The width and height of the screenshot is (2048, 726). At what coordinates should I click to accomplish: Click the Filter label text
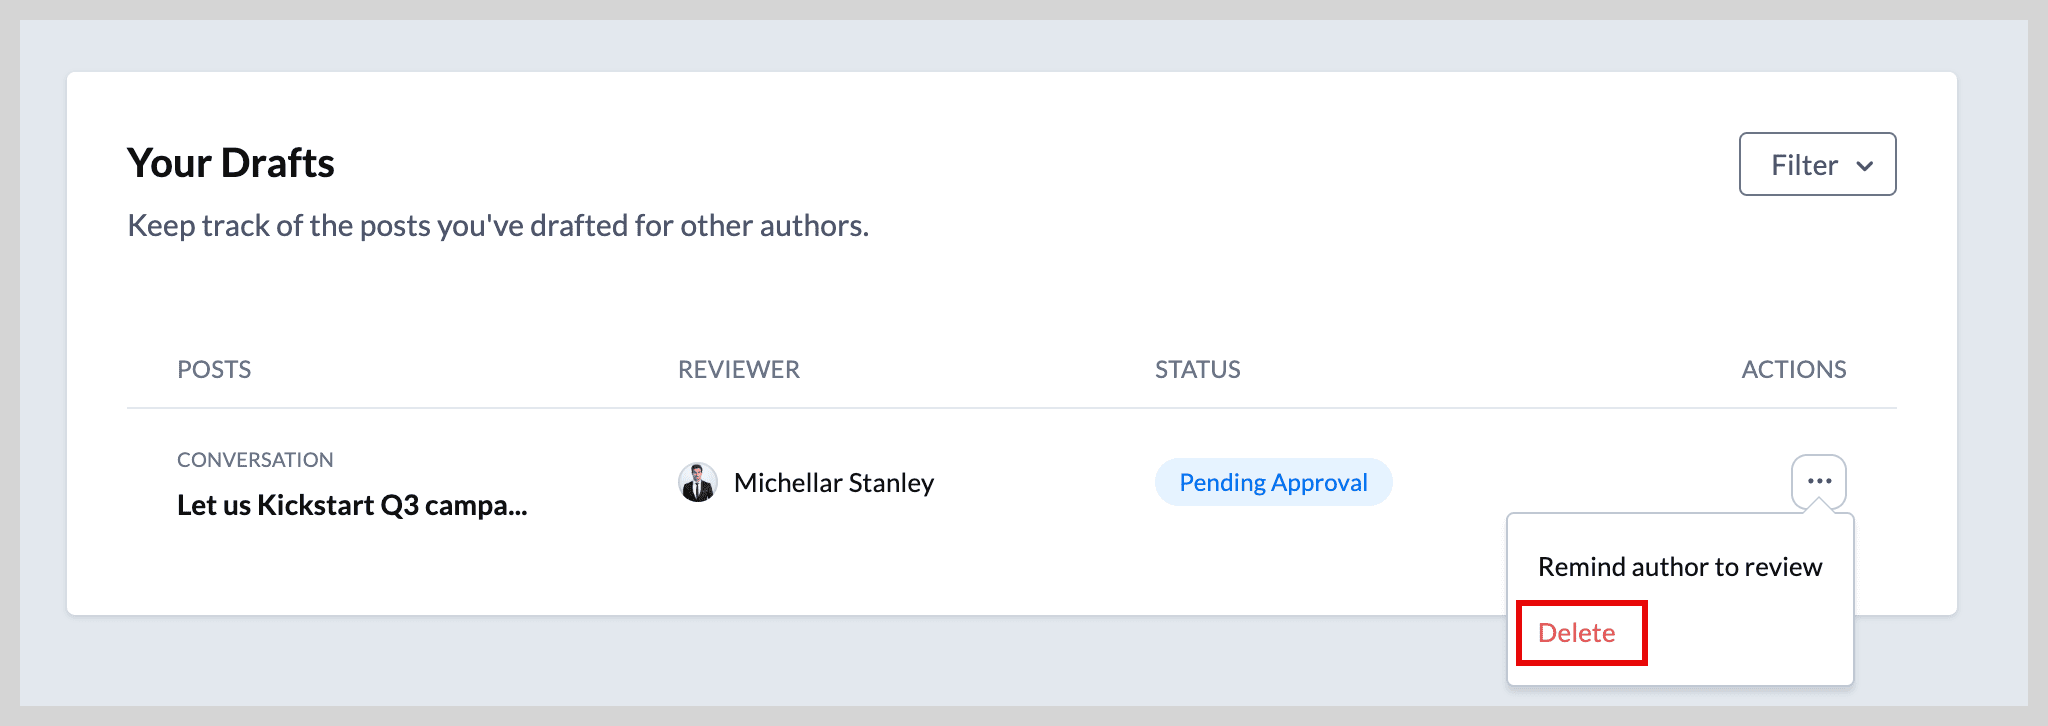[x=1804, y=165]
